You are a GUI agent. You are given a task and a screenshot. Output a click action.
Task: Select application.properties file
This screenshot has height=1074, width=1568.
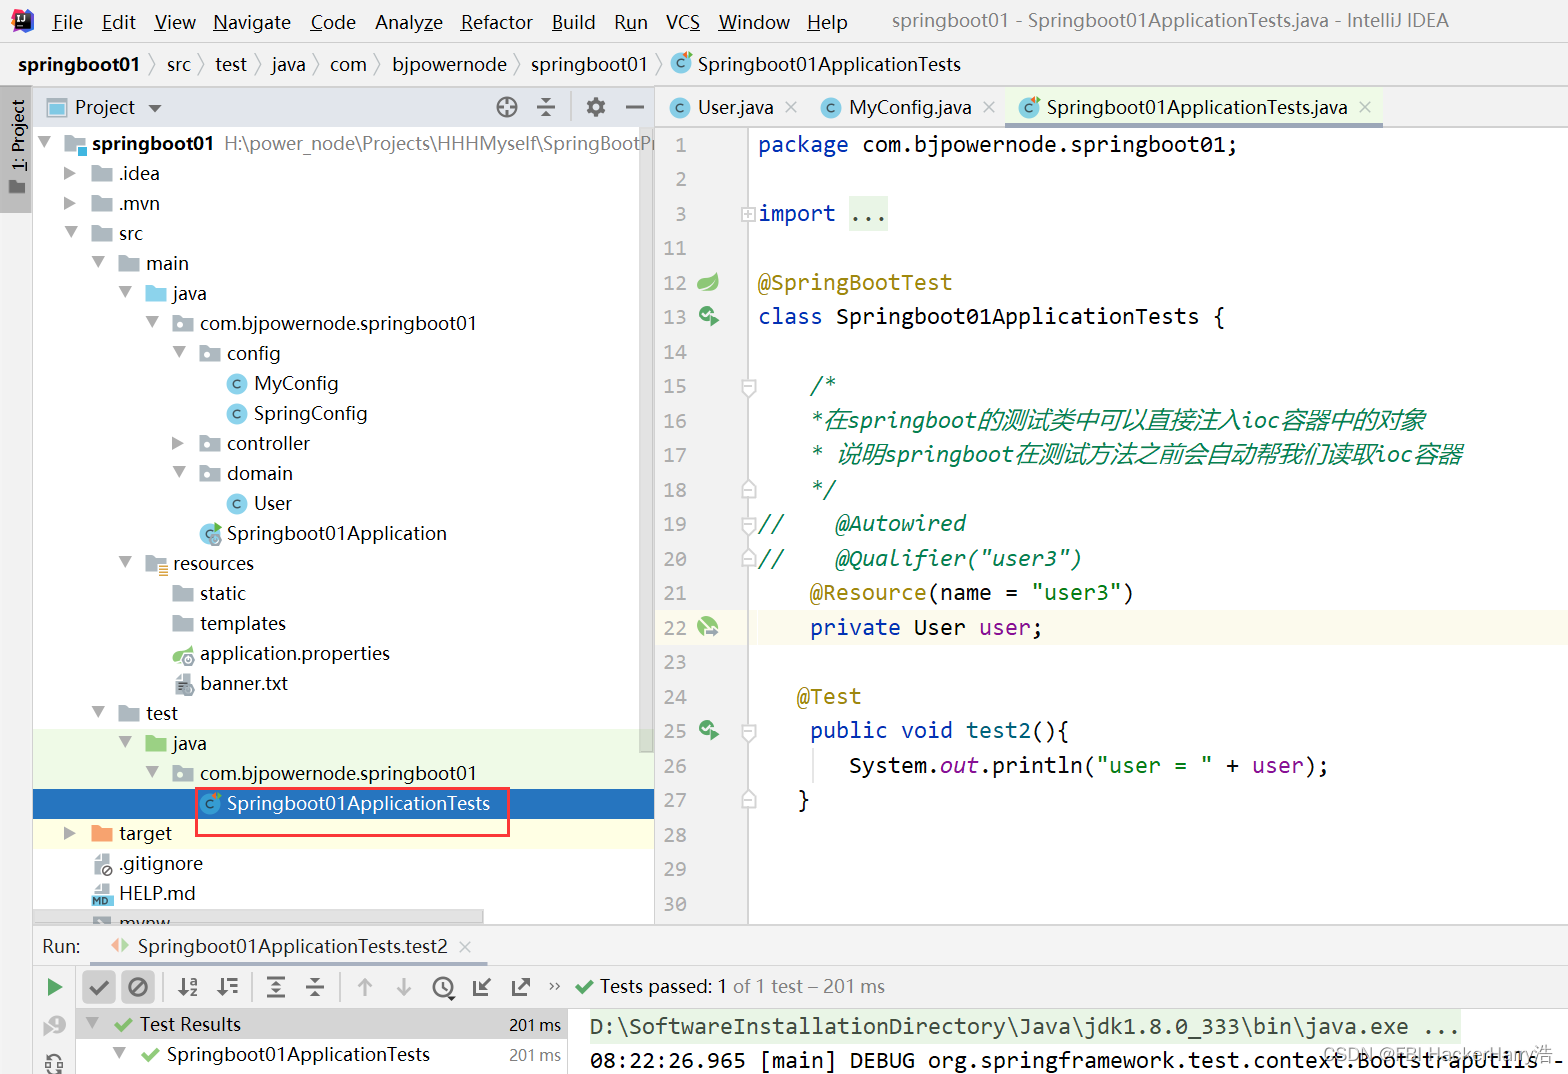pos(295,654)
